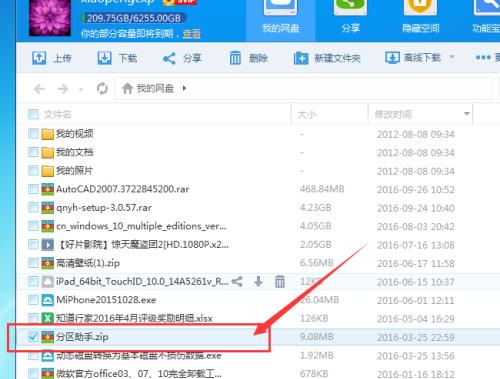Expand the 离线下载 dropdown arrow

pyautogui.click(x=452, y=57)
